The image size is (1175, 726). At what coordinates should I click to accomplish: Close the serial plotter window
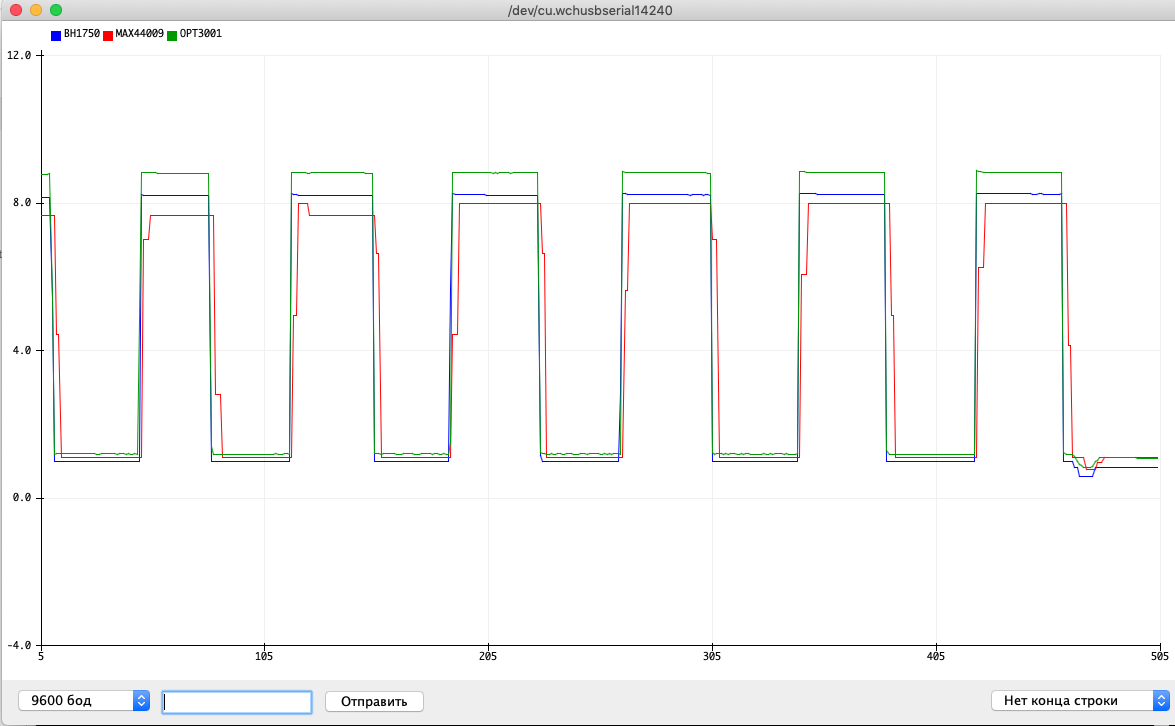click(15, 10)
